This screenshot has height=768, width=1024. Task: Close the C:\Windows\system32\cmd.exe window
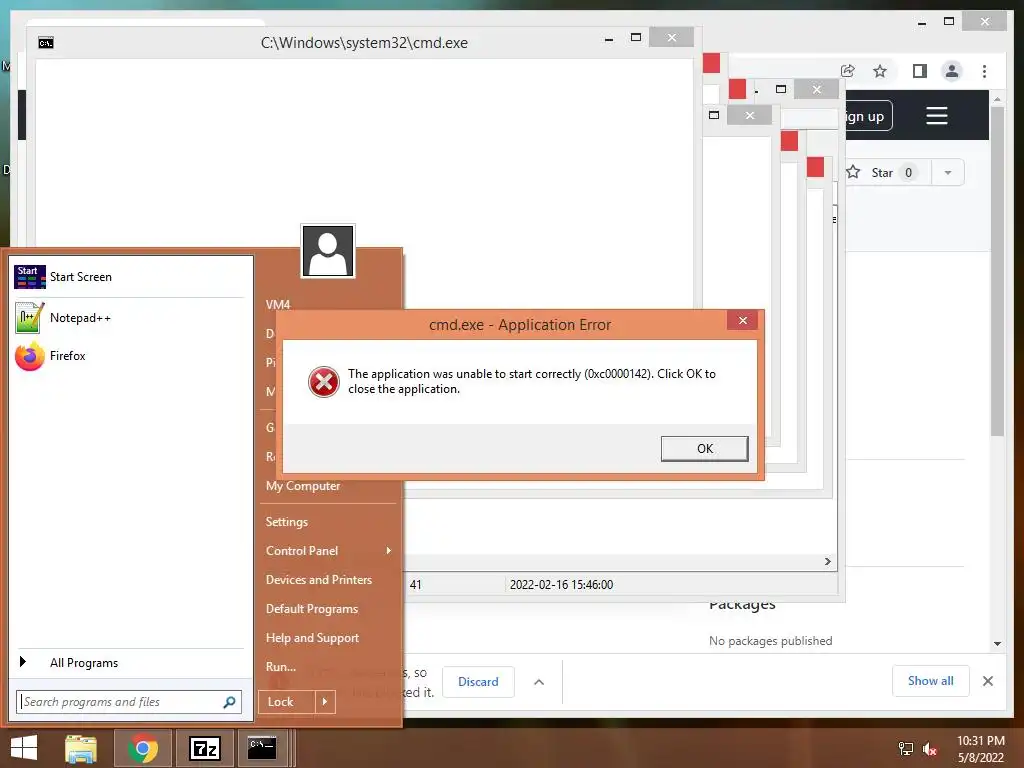(671, 38)
